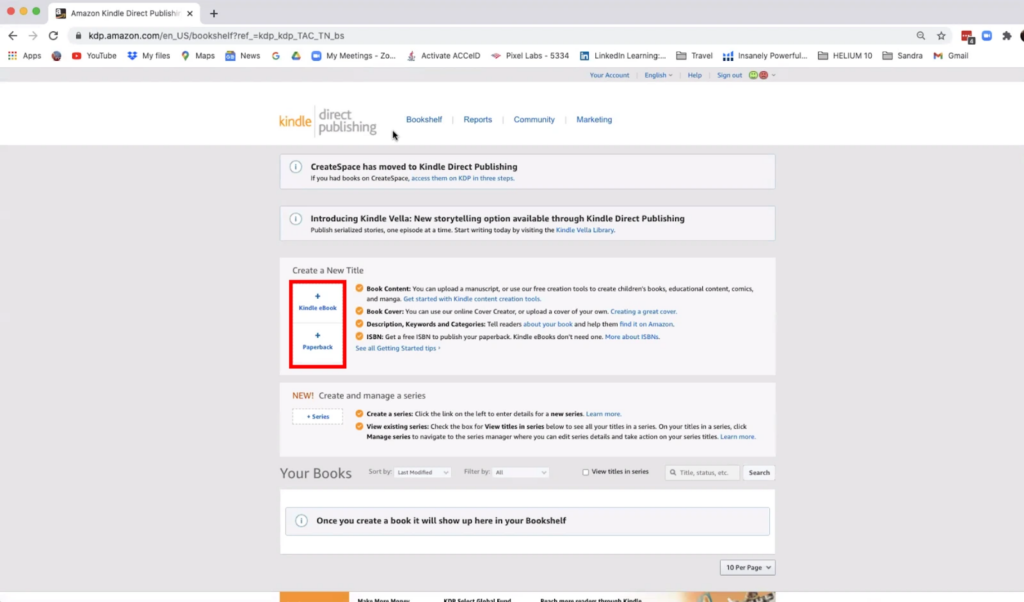Open the Sandra bookmarks folder
Viewport: 1024px width, 602px height.
point(902,55)
